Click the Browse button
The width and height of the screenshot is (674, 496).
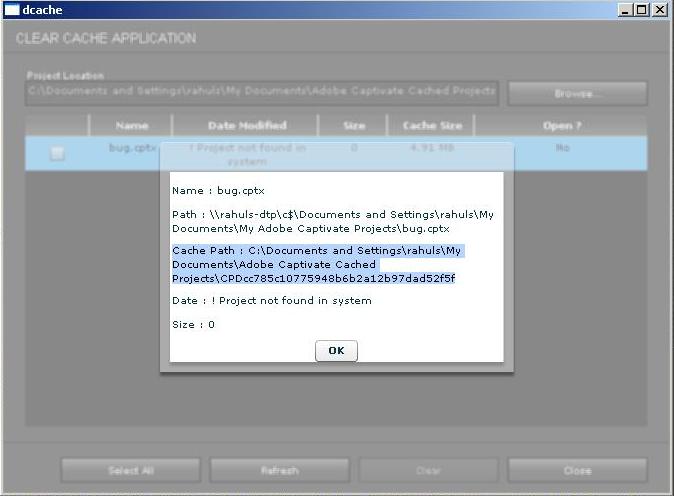(577, 93)
